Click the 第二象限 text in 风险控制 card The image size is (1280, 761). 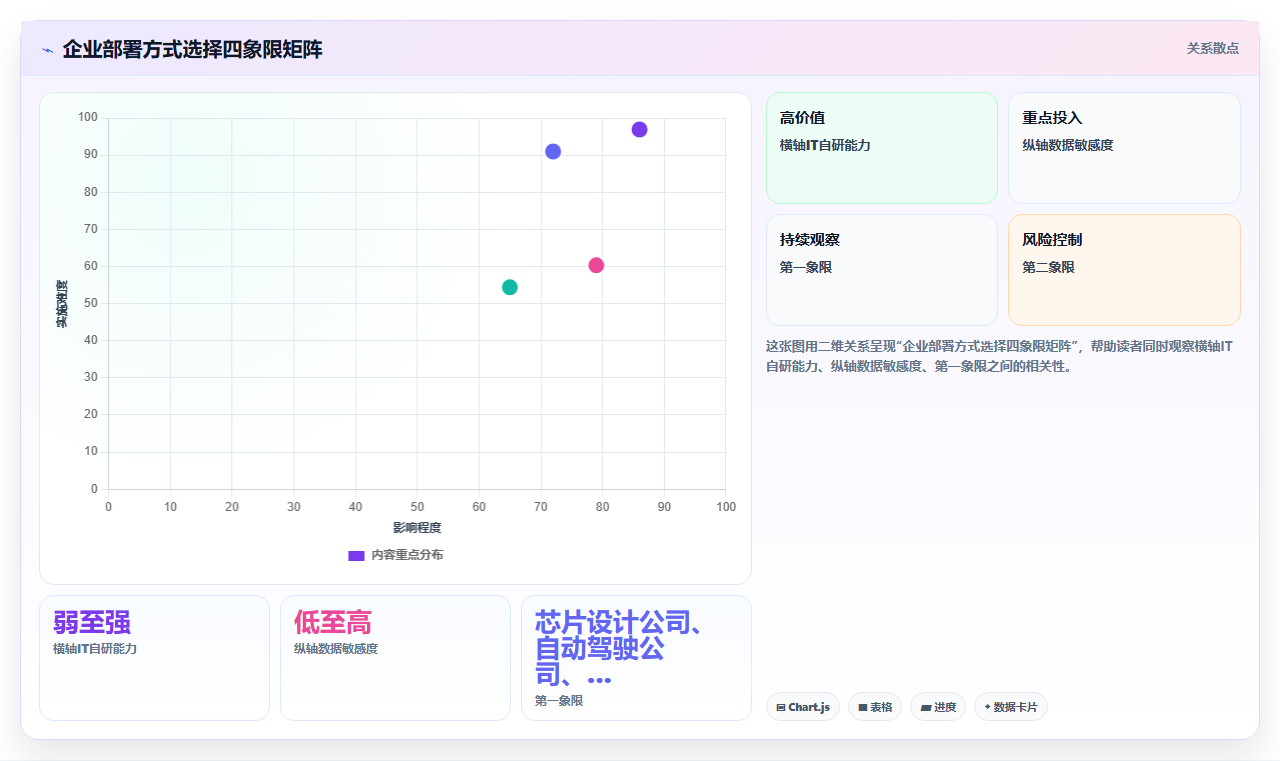coord(1048,267)
